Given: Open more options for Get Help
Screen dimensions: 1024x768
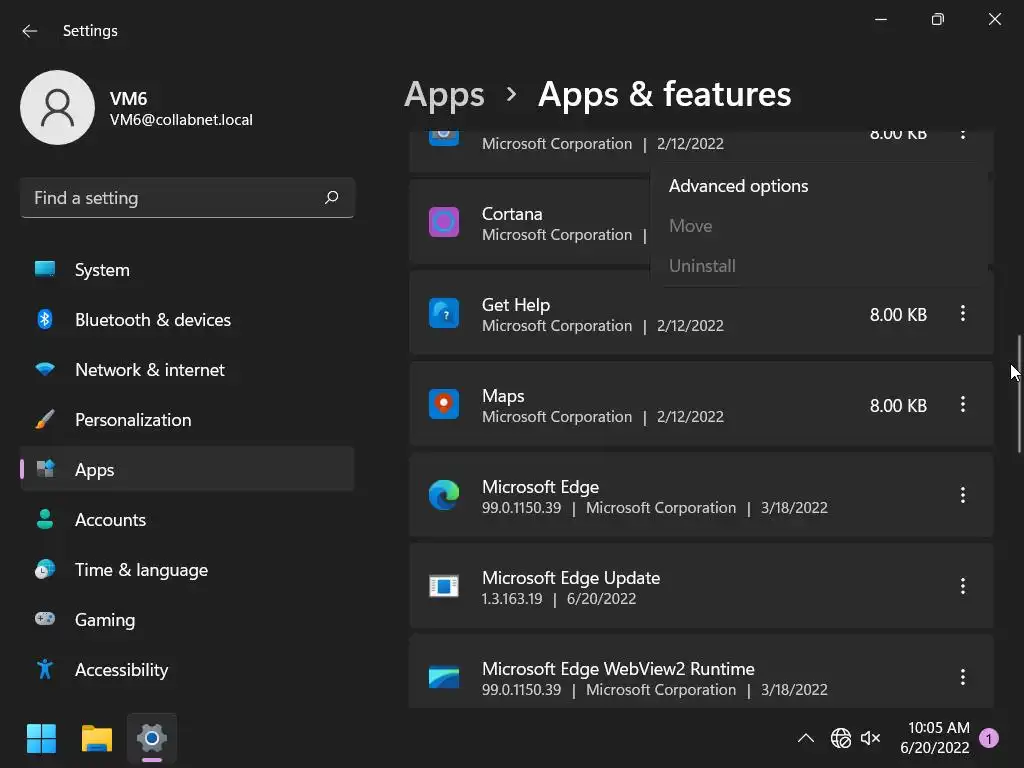Looking at the screenshot, I should coord(962,313).
